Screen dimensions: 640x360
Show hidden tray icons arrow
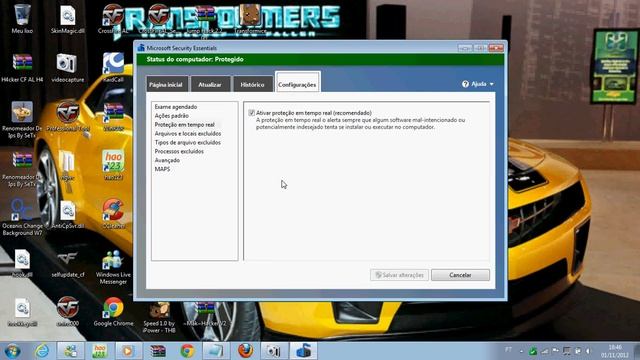[521, 351]
